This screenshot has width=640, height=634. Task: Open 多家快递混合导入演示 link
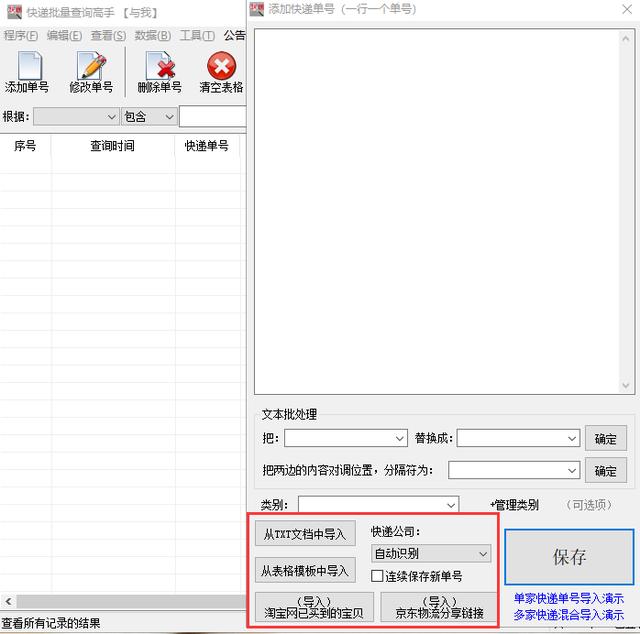[569, 614]
